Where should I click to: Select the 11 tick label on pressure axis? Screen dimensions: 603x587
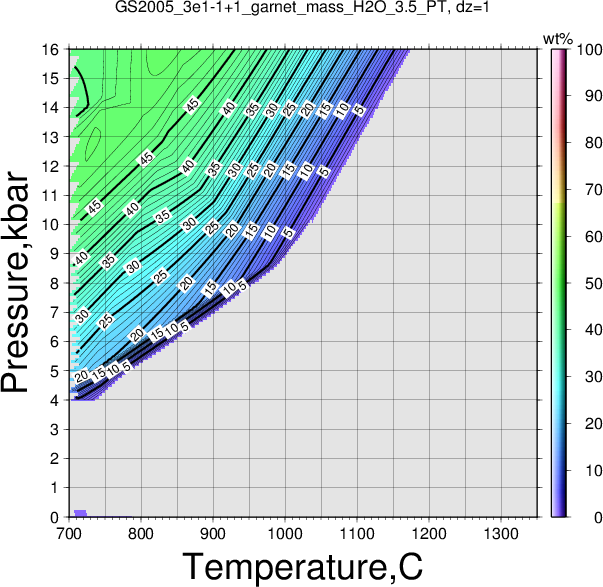(x=50, y=196)
